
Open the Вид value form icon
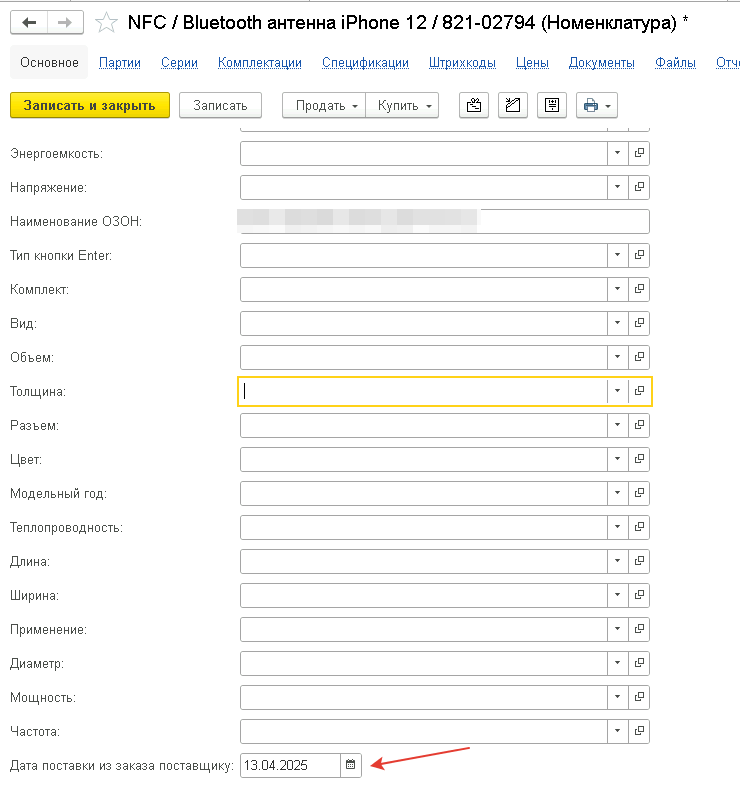click(639, 323)
